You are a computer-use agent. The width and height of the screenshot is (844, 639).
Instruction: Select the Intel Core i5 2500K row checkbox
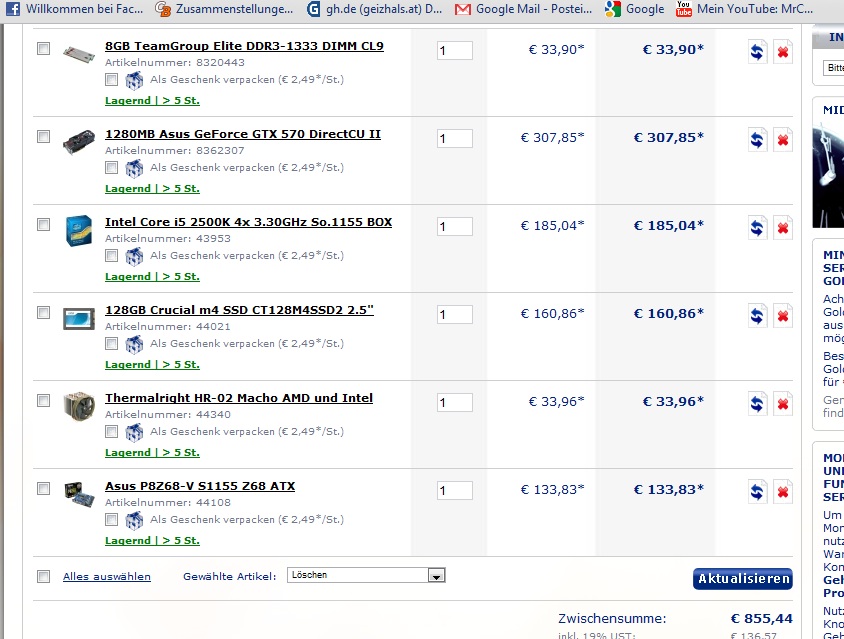point(44,224)
